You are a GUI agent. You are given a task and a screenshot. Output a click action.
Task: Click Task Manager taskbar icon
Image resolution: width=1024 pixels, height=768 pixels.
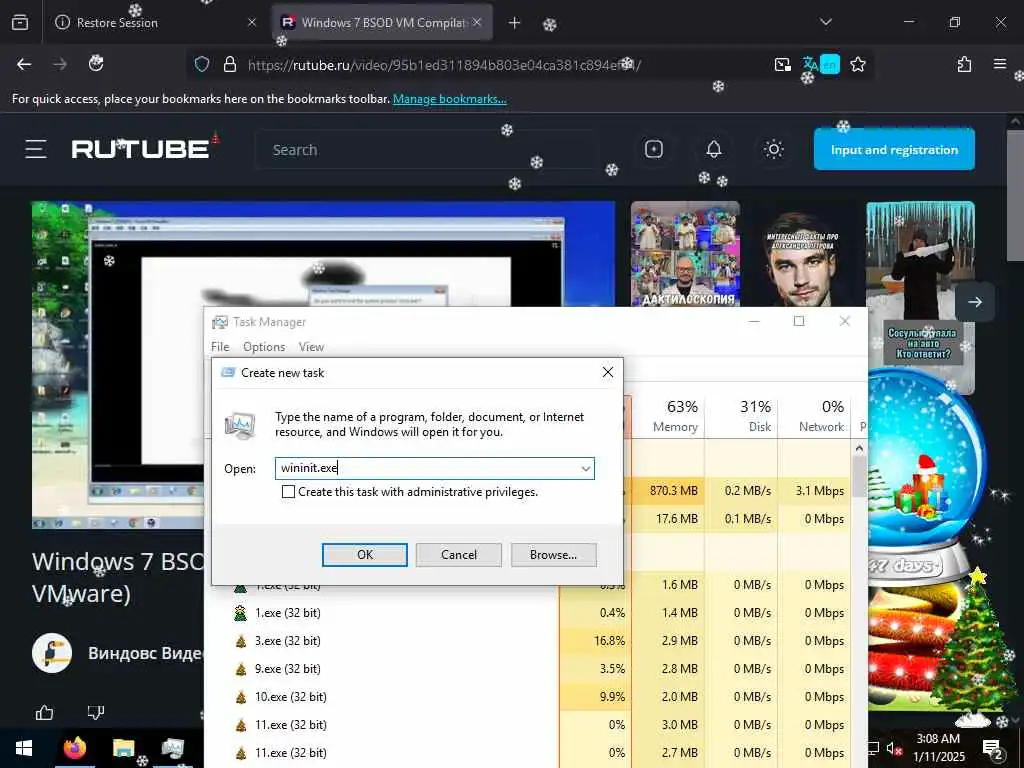coord(172,748)
